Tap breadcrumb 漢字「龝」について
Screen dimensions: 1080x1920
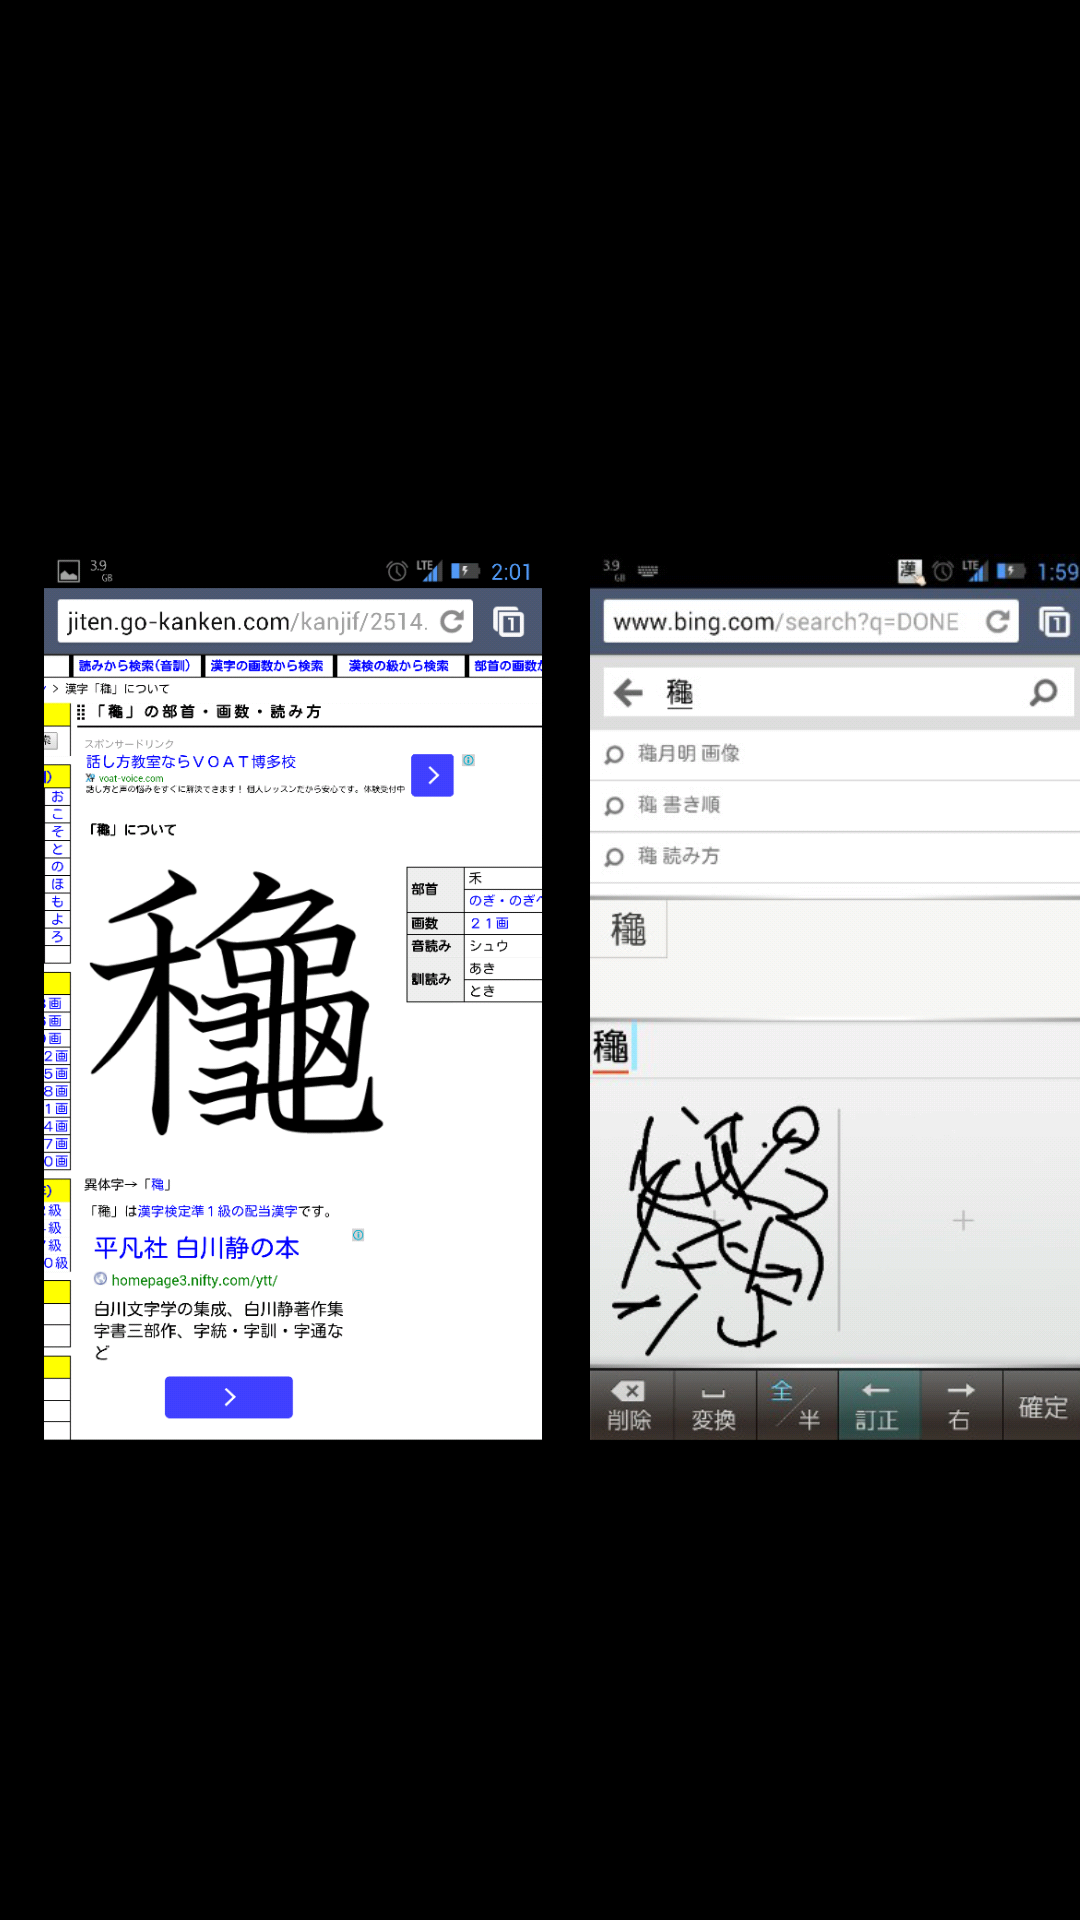(x=117, y=689)
